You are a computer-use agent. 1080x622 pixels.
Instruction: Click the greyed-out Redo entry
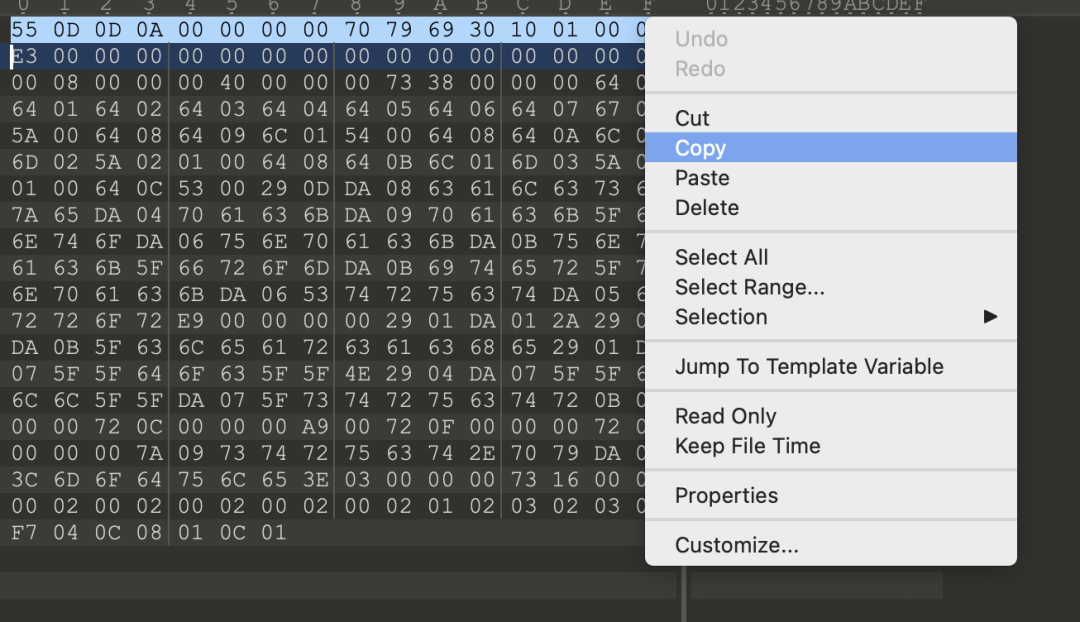click(700, 69)
